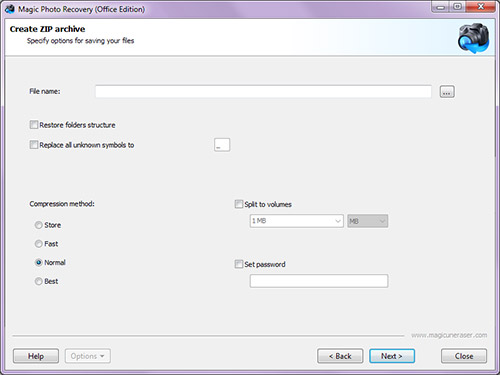Close the window with the red X
Image resolution: width=500 pixels, height=375 pixels.
click(480, 7)
